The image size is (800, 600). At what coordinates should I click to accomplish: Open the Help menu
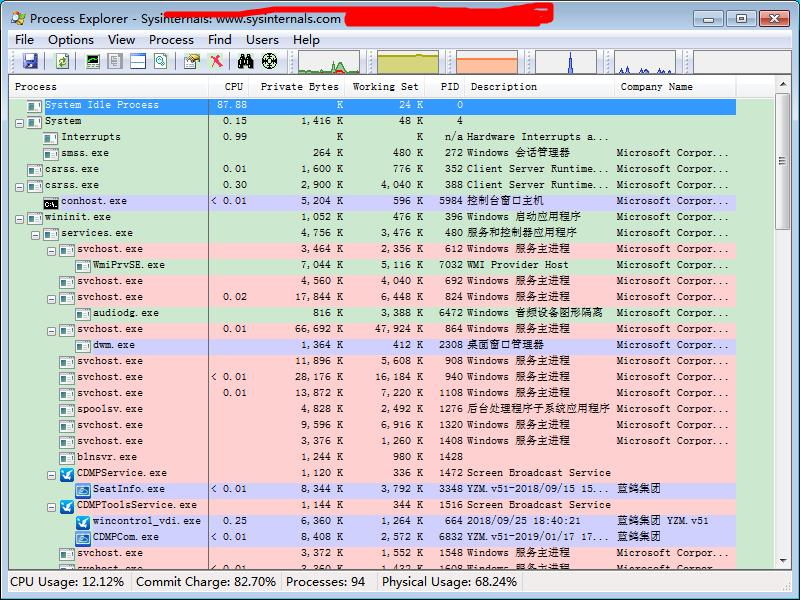306,40
